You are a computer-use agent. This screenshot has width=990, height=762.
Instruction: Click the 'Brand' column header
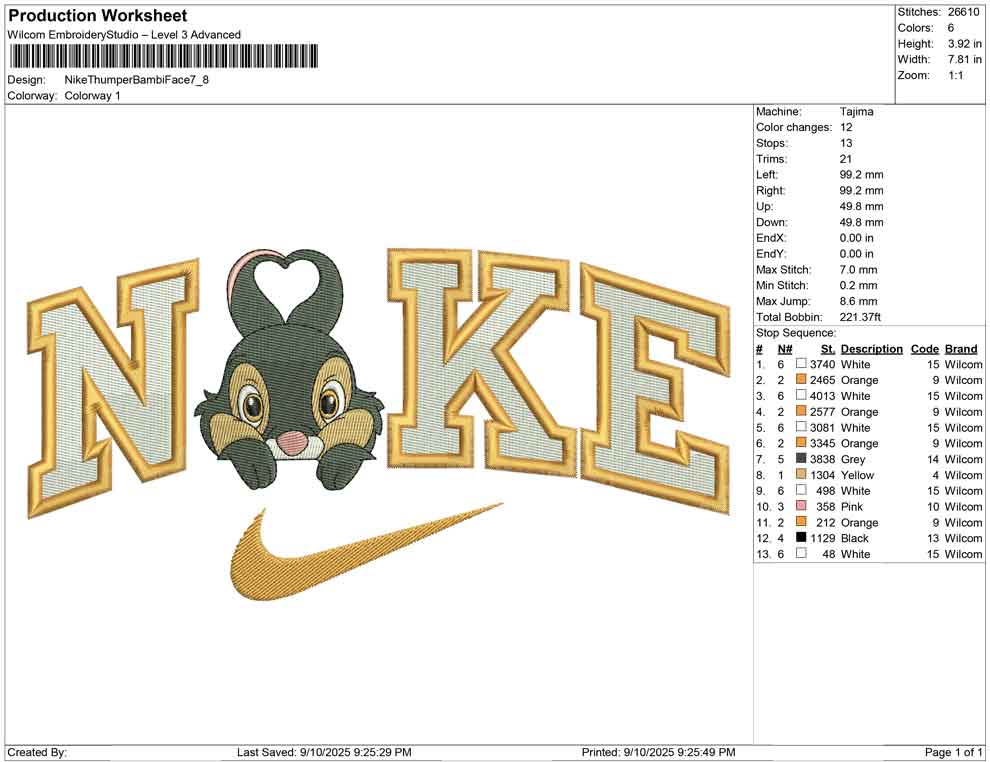pos(961,348)
